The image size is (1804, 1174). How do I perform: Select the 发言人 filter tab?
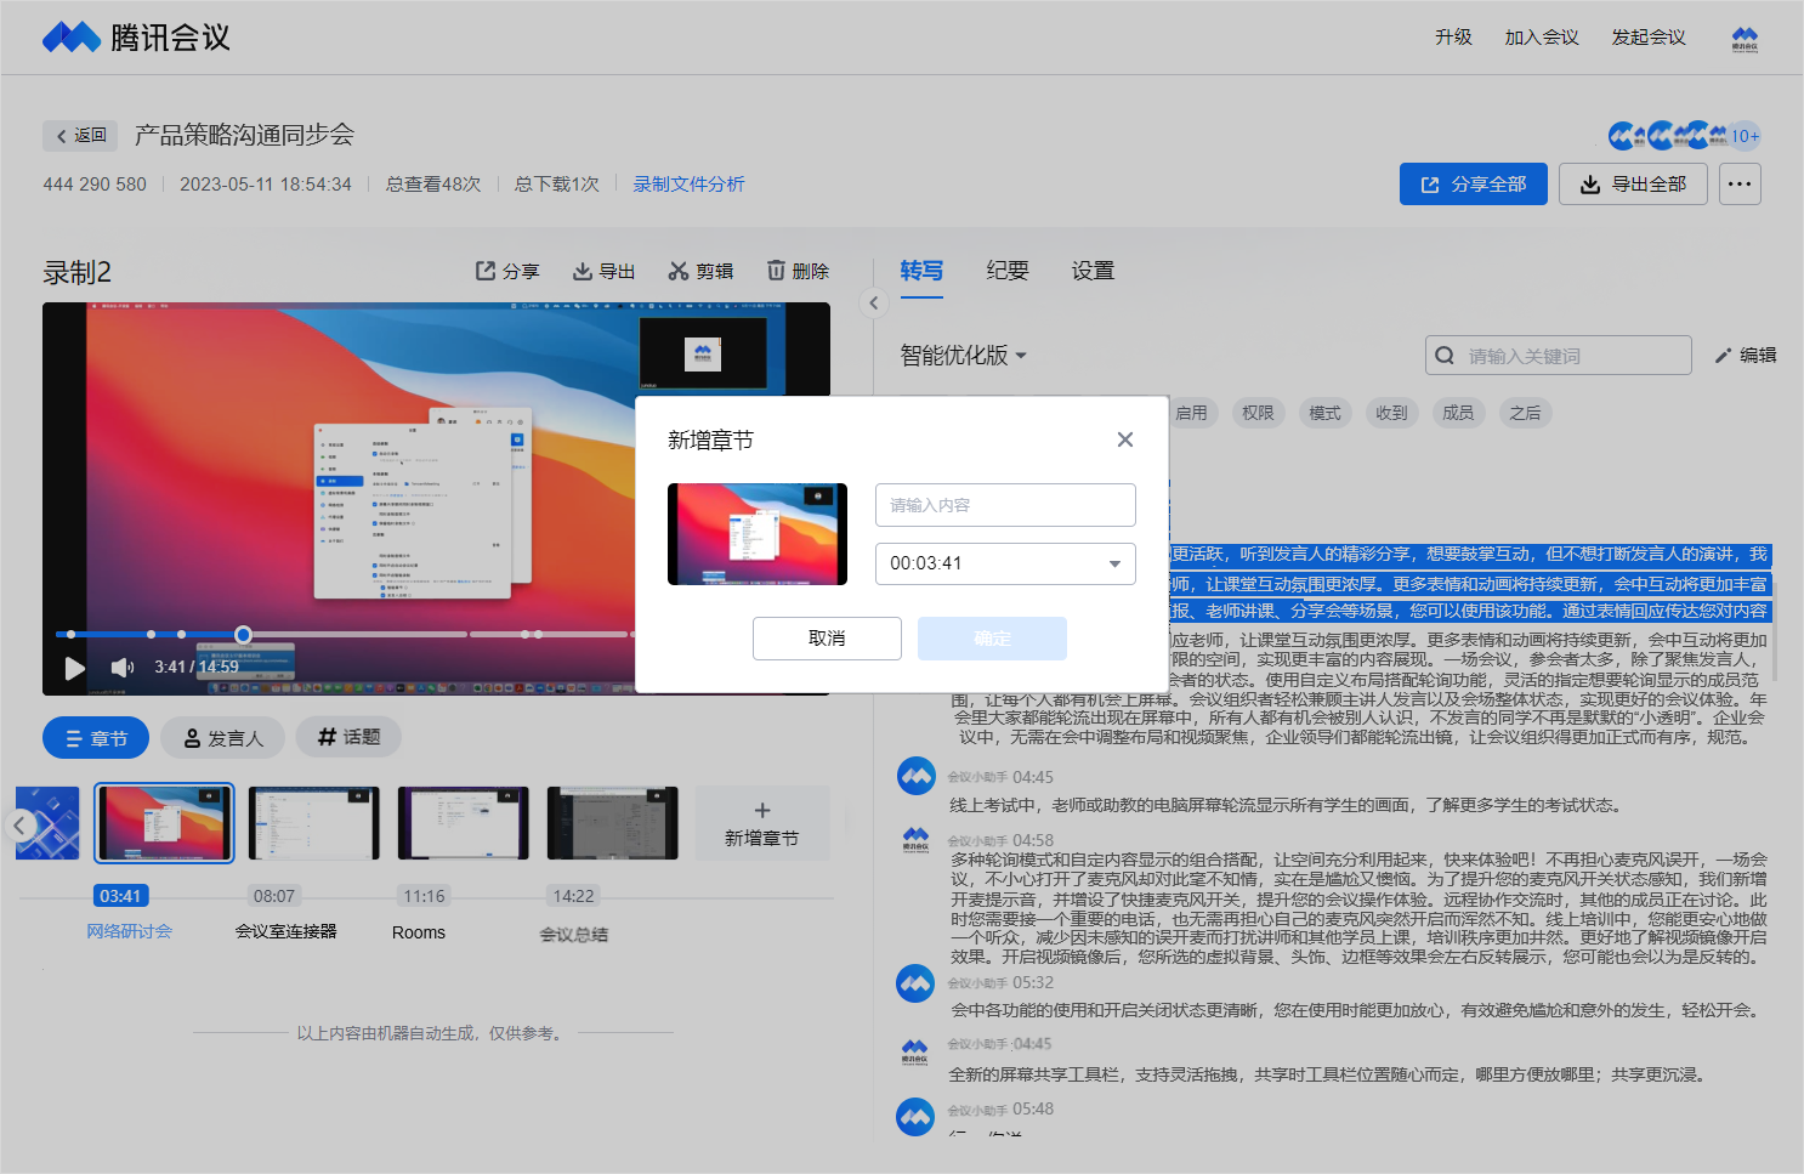click(x=223, y=738)
